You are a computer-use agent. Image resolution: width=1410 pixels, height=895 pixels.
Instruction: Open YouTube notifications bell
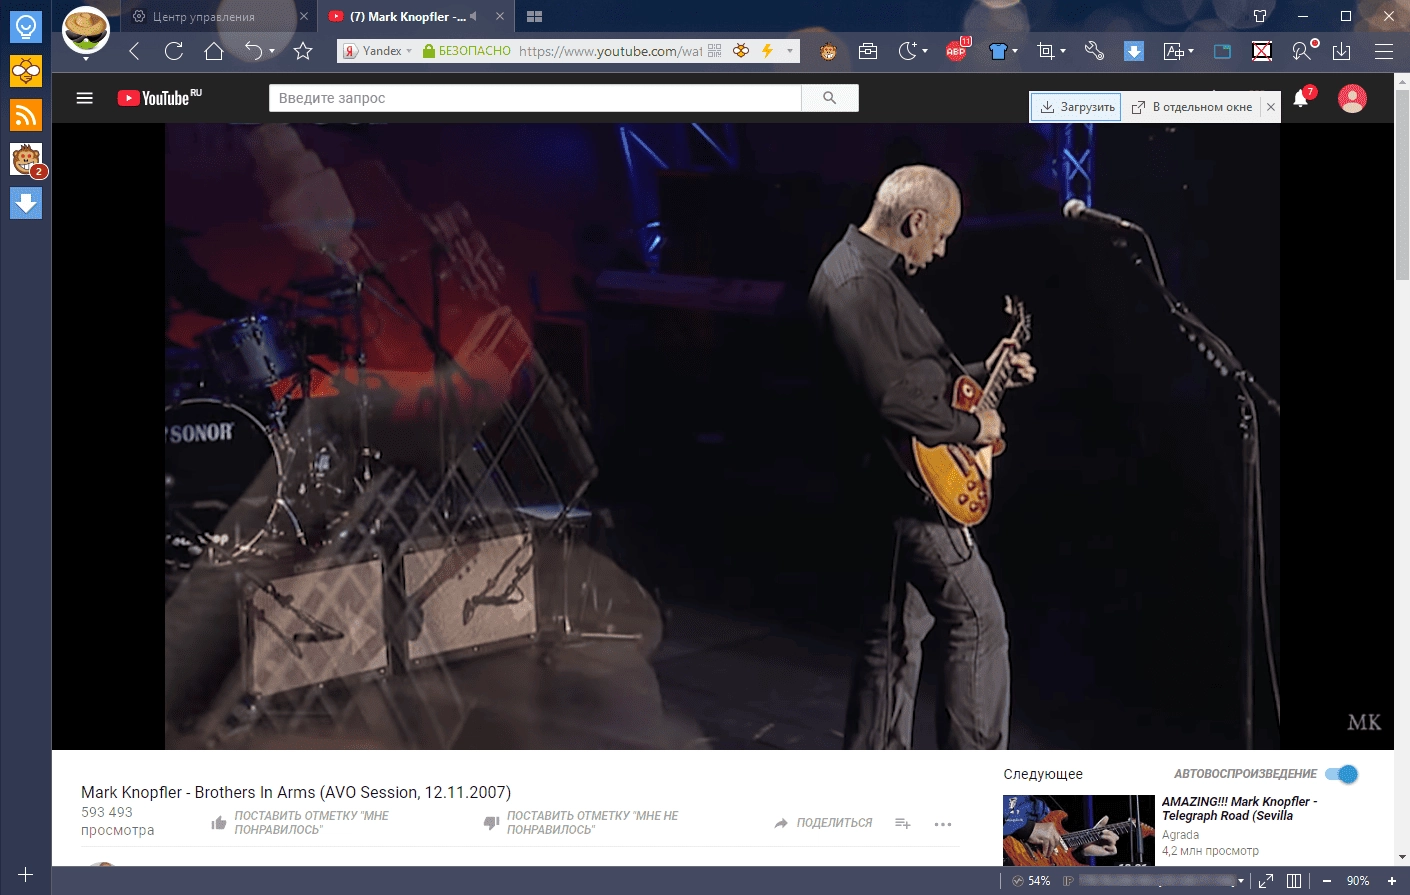1301,98
